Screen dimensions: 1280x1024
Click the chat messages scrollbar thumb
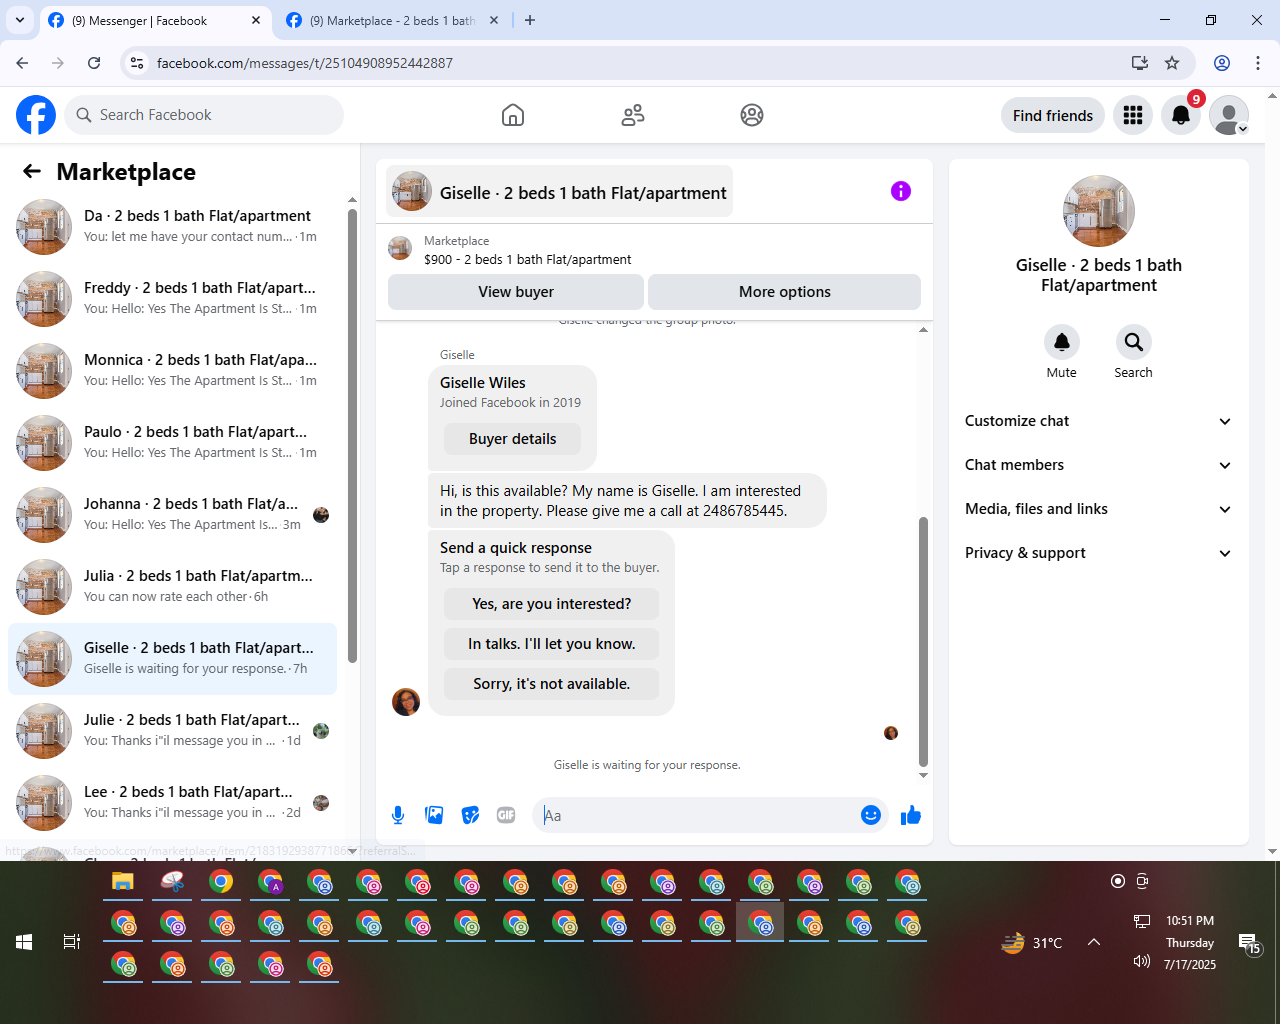923,641
